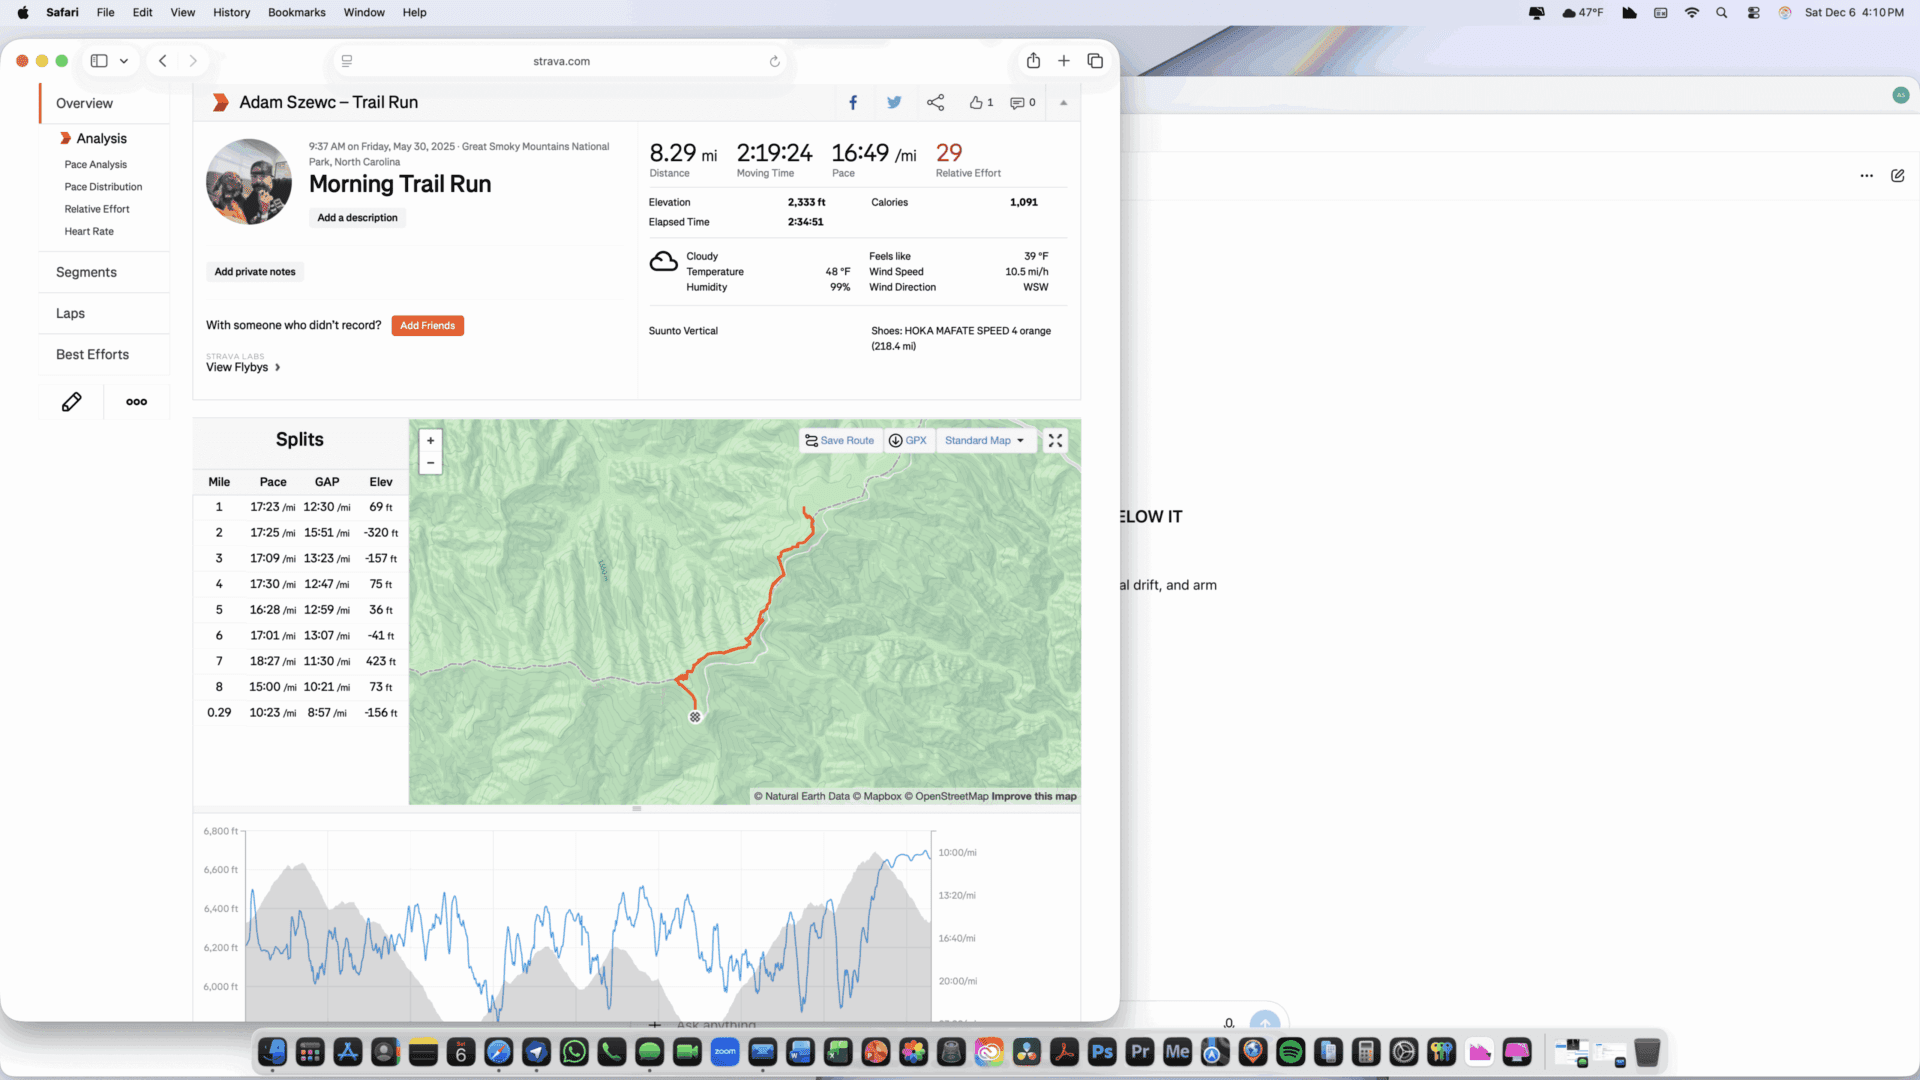Viewport: 1920px width, 1080px height.
Task: Share activity on Twitter icon
Action: [x=894, y=102]
